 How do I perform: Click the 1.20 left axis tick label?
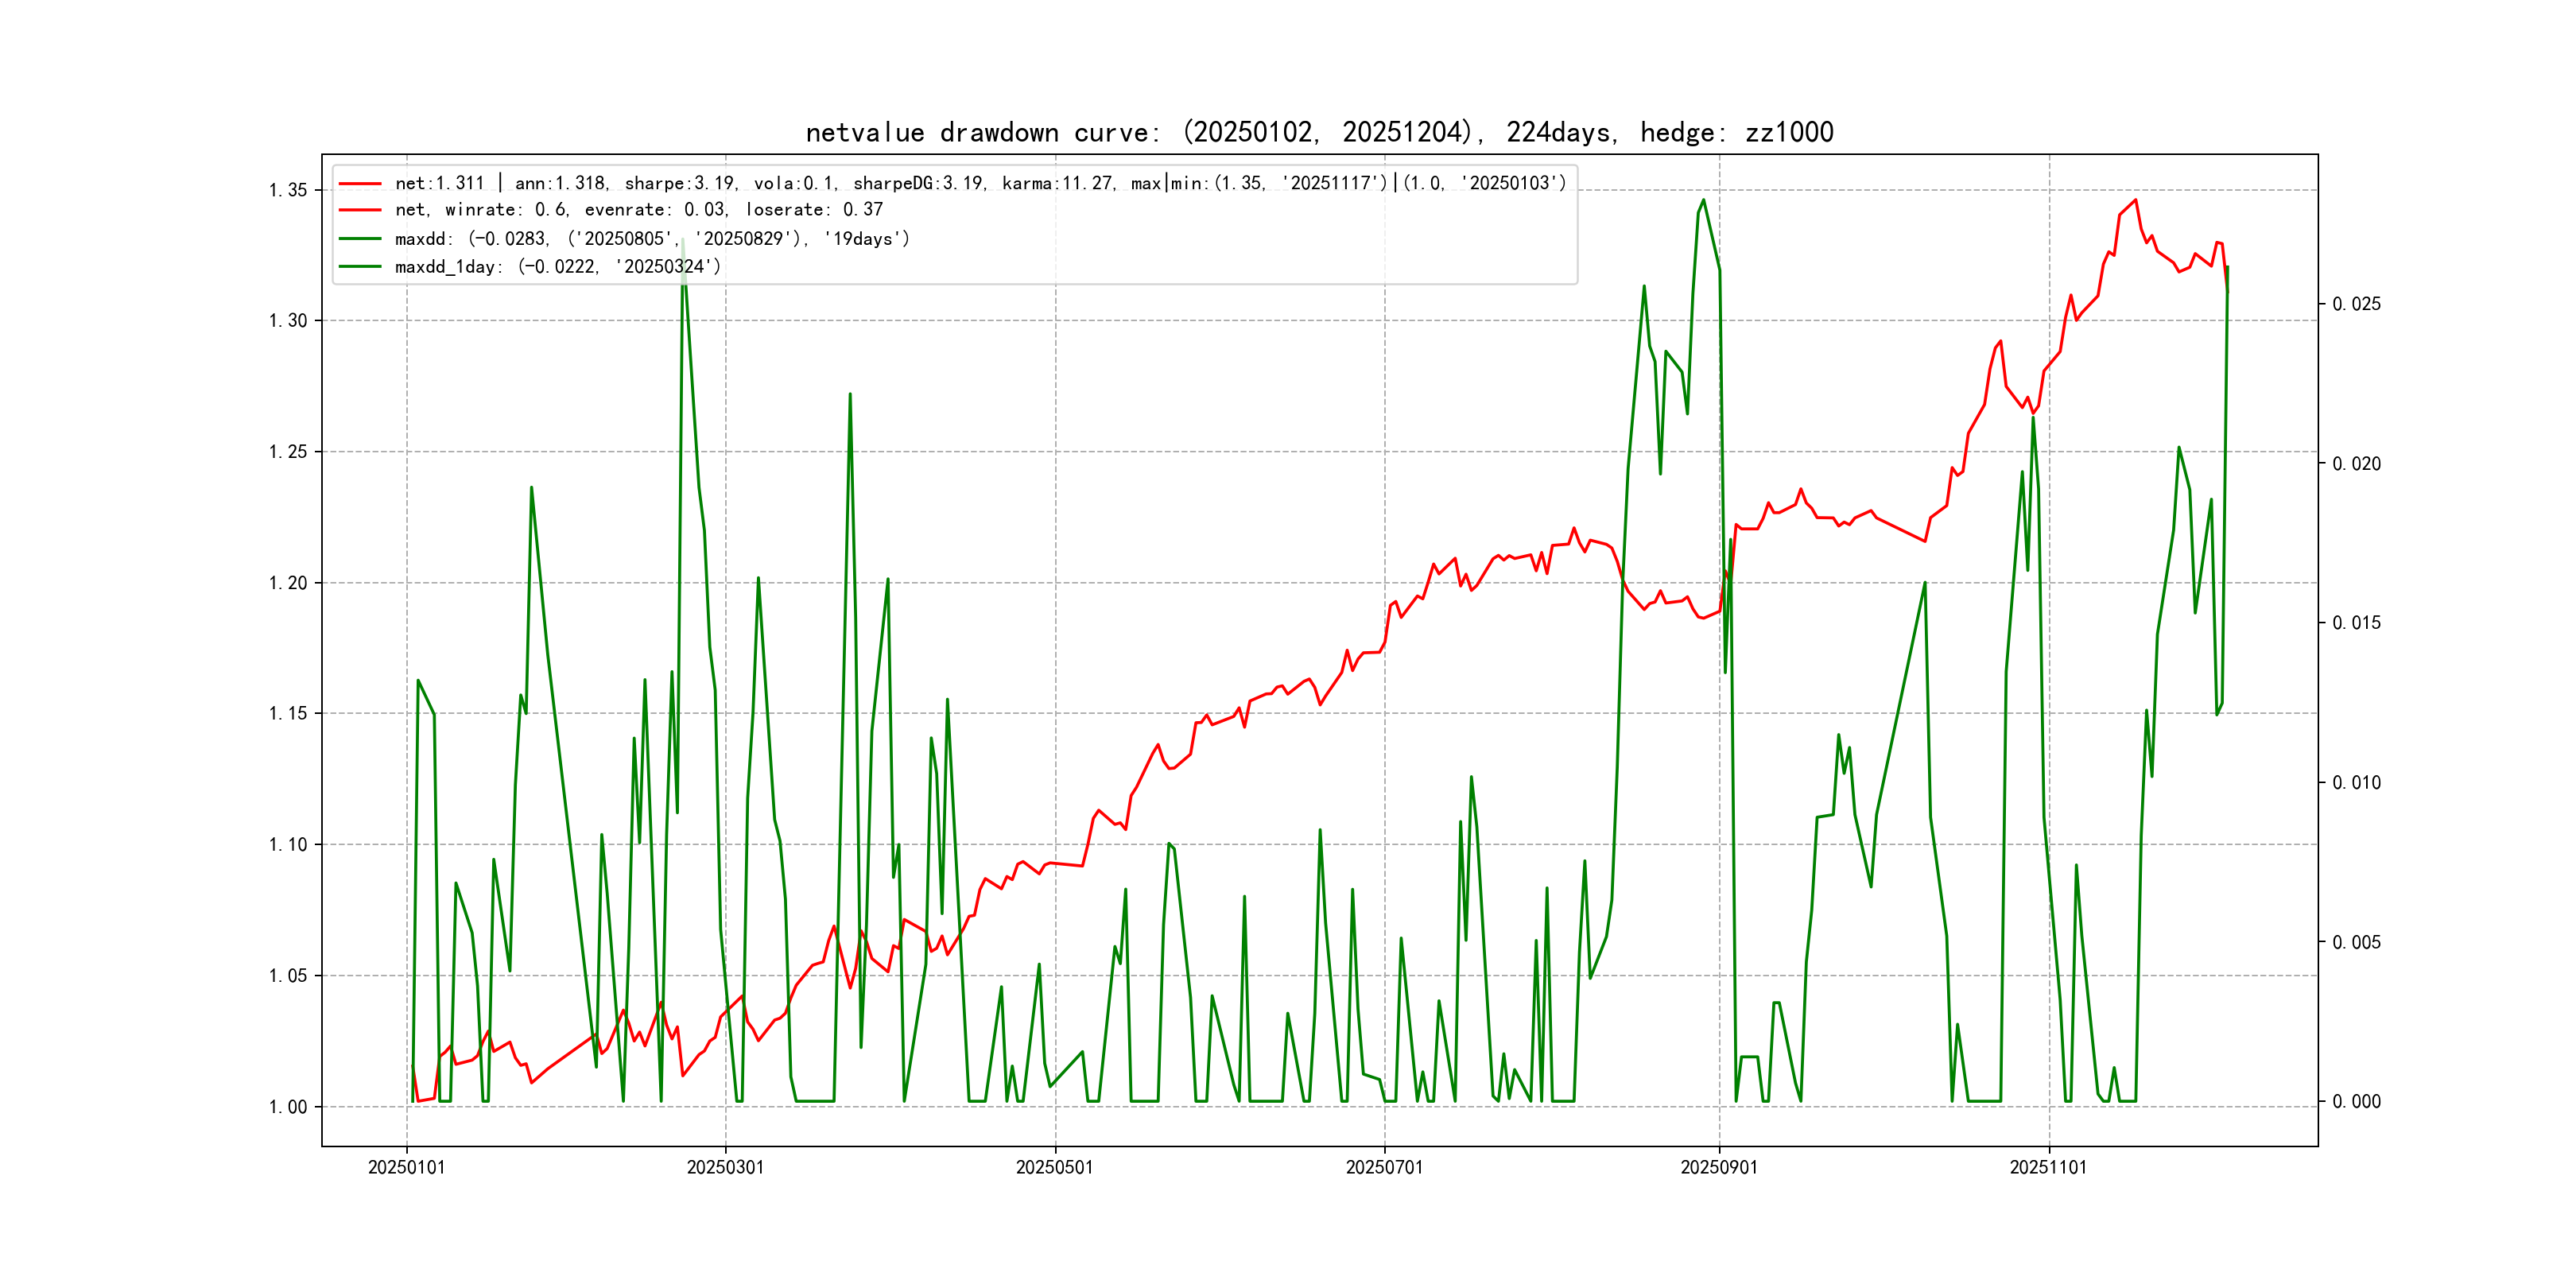[287, 583]
